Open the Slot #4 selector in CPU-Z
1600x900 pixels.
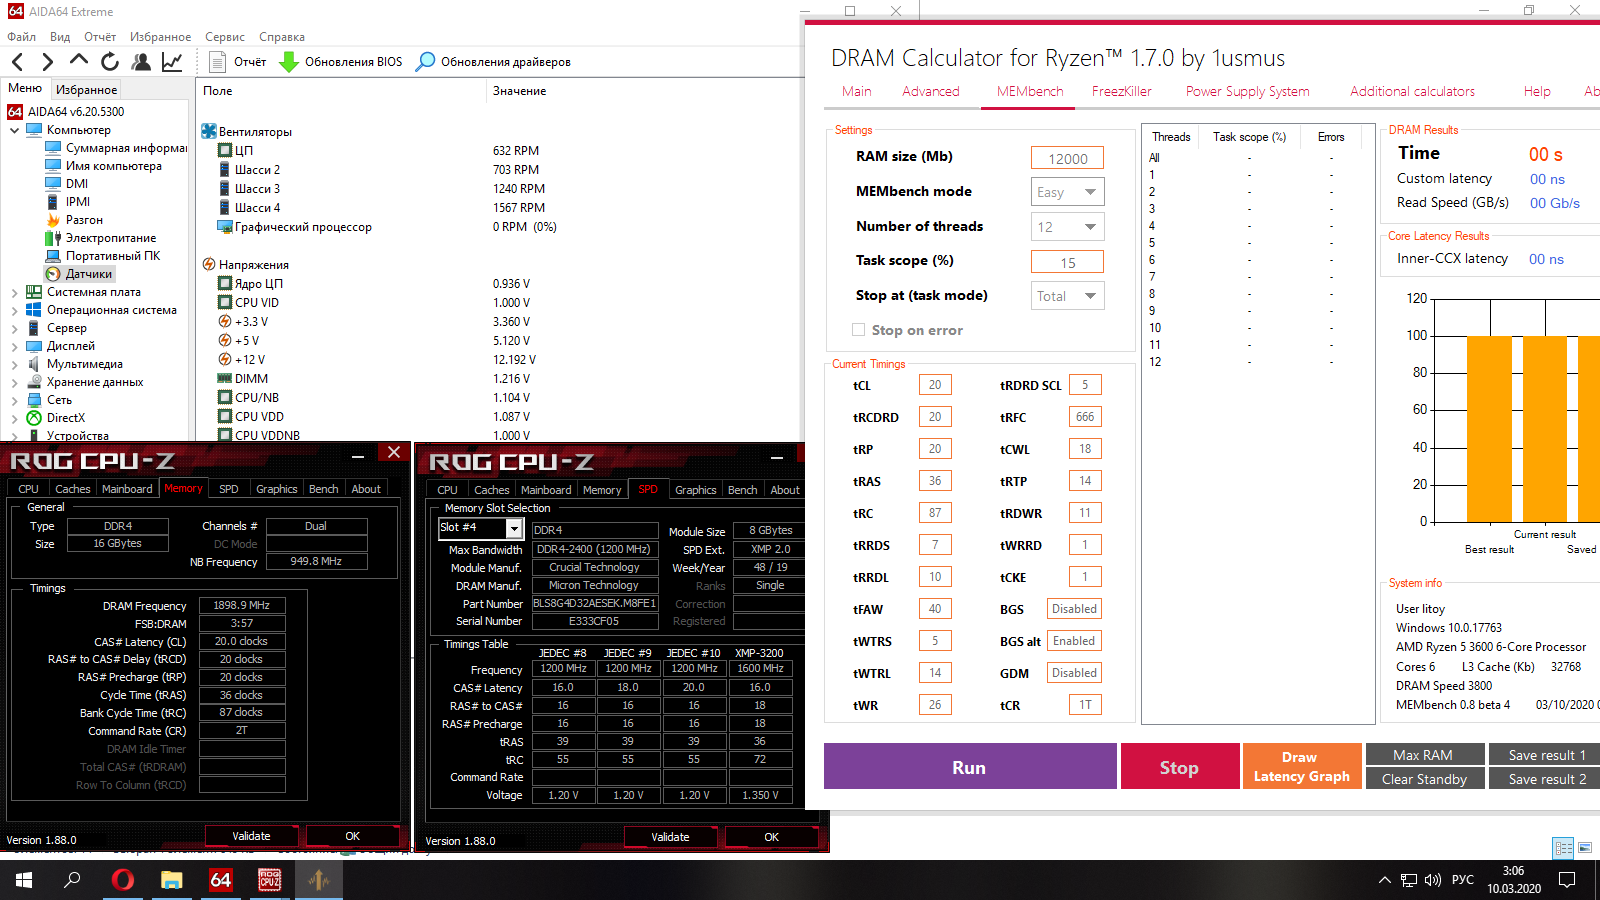click(x=481, y=528)
